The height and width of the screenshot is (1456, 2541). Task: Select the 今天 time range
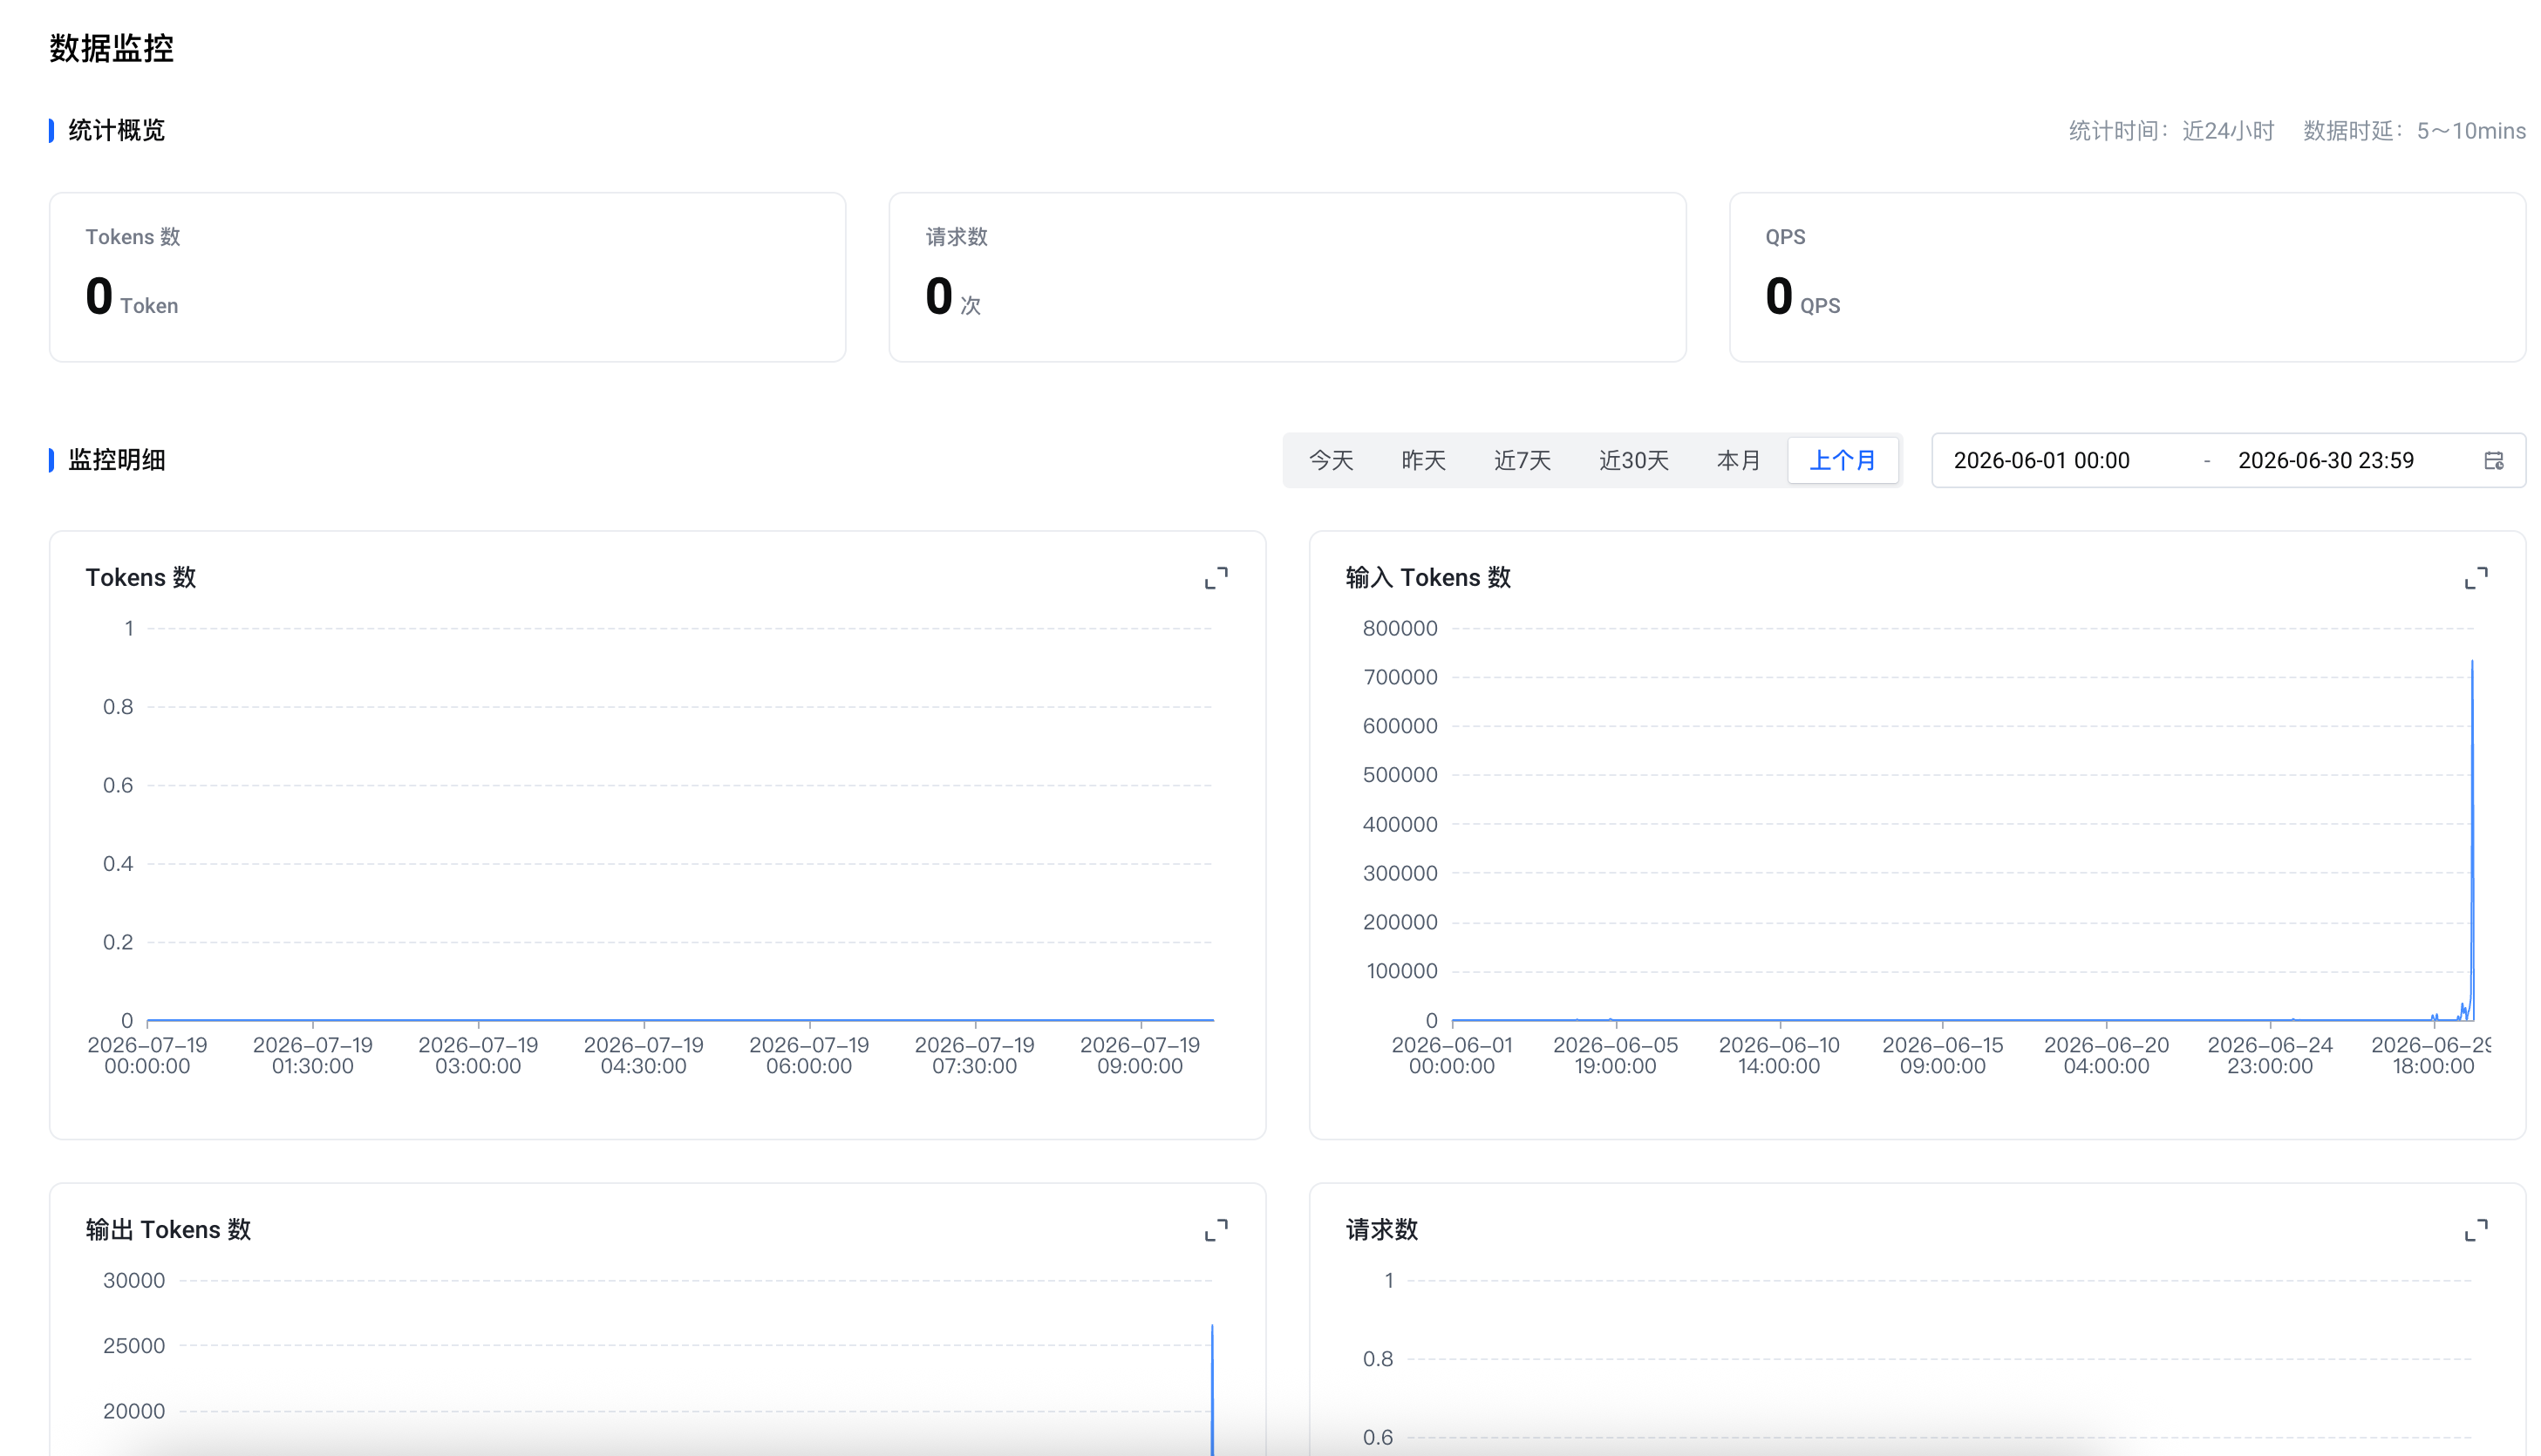1331,460
